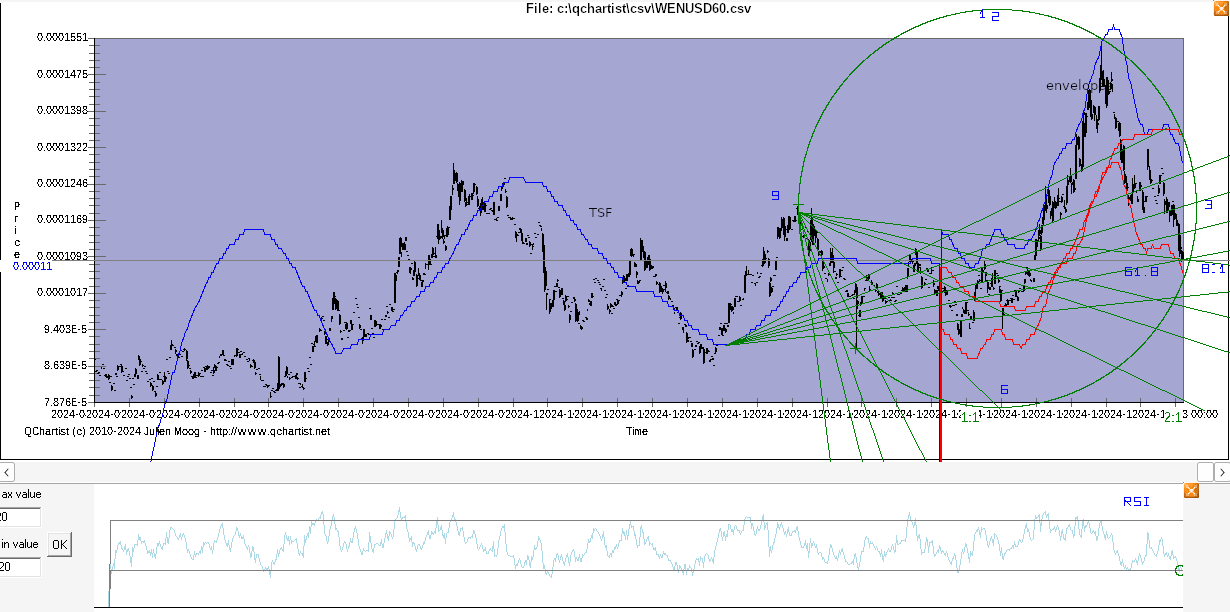Click the green 2:1 fan label
The height and width of the screenshot is (612, 1230).
pos(1173,417)
